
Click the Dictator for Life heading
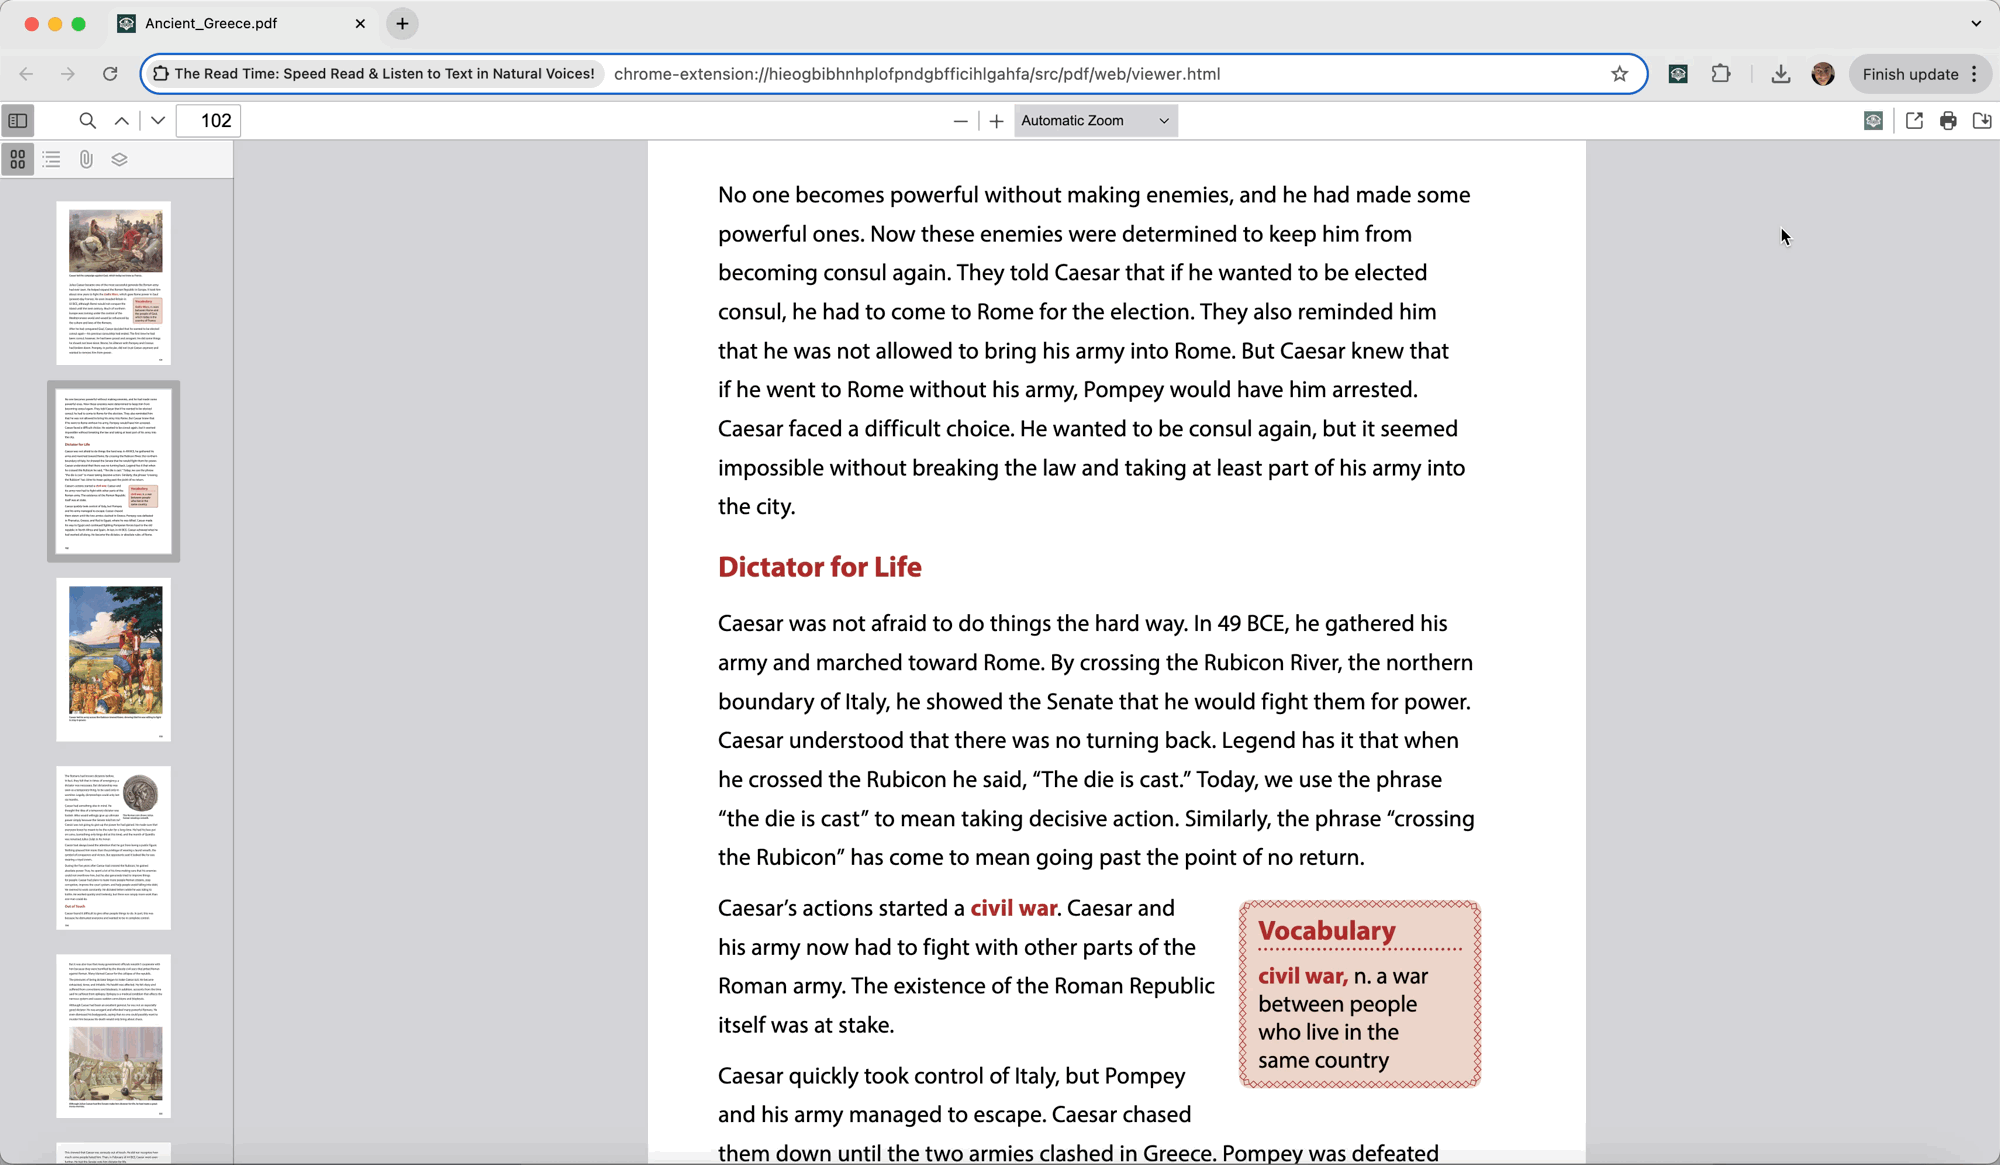coord(819,567)
